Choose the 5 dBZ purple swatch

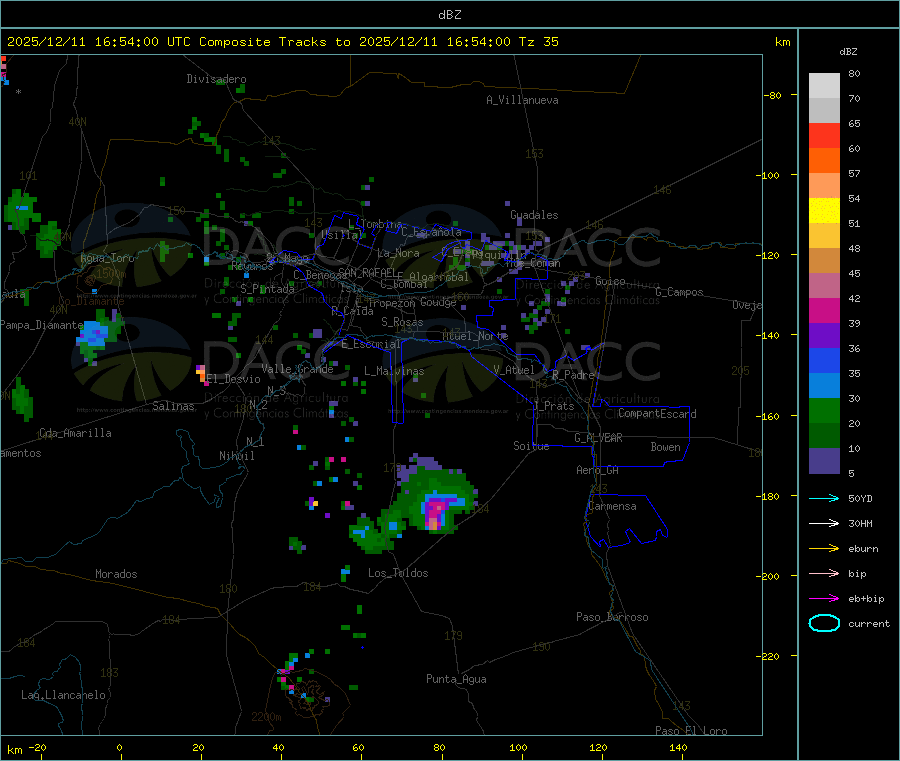(x=824, y=461)
